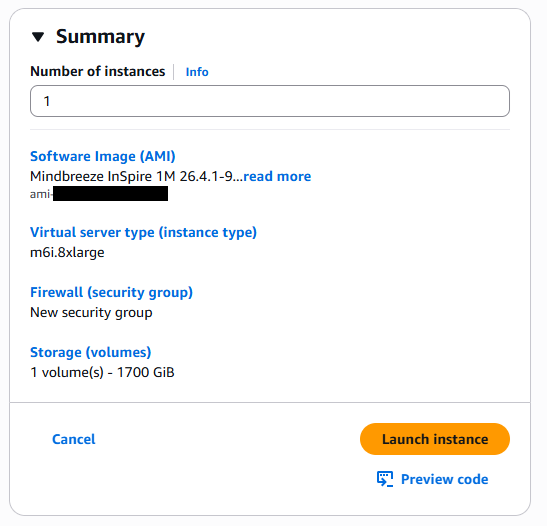Screen dimensions: 547x526
Task: Click the Preview code text link
Action: pos(444,479)
